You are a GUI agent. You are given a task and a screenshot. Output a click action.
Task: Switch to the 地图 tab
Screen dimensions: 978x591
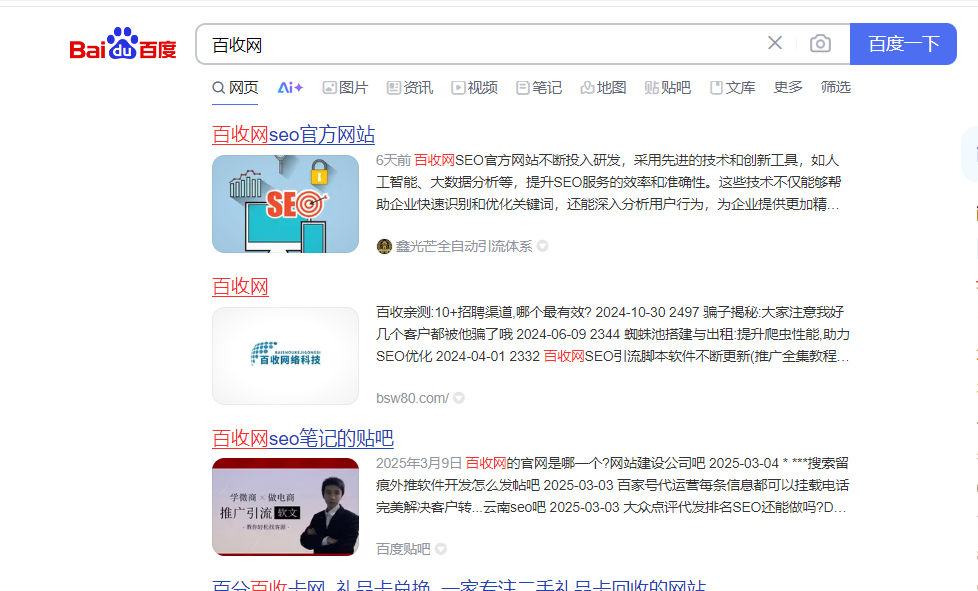tap(603, 88)
